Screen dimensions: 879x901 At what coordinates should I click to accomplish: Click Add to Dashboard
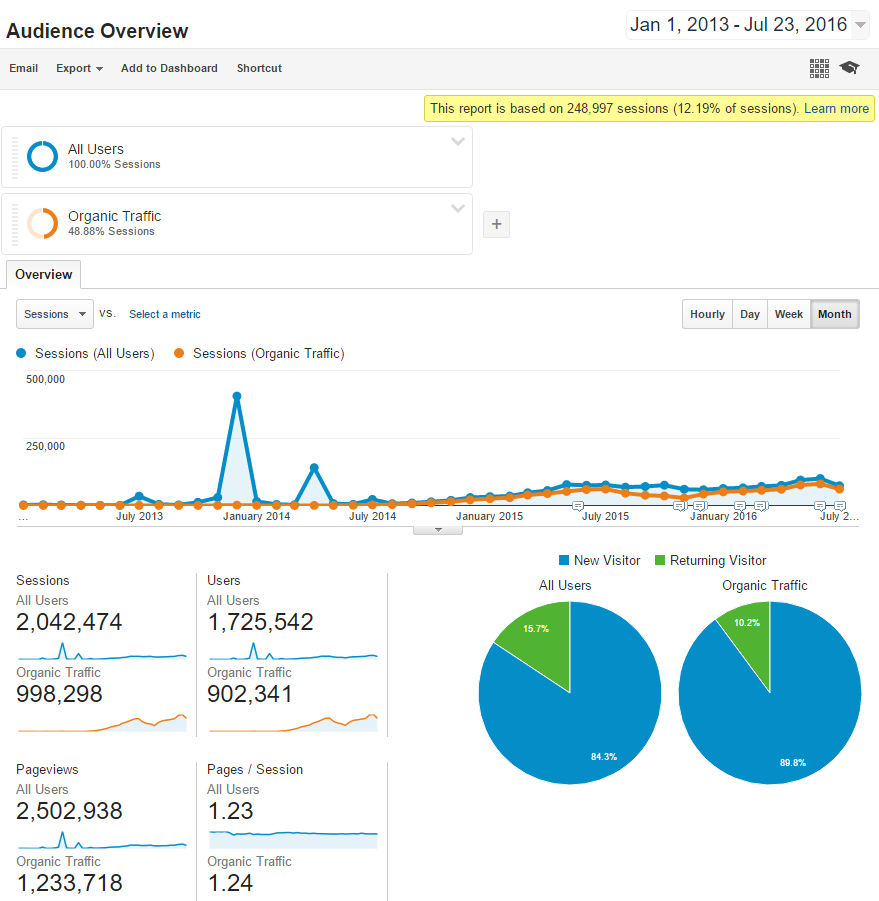click(x=169, y=68)
